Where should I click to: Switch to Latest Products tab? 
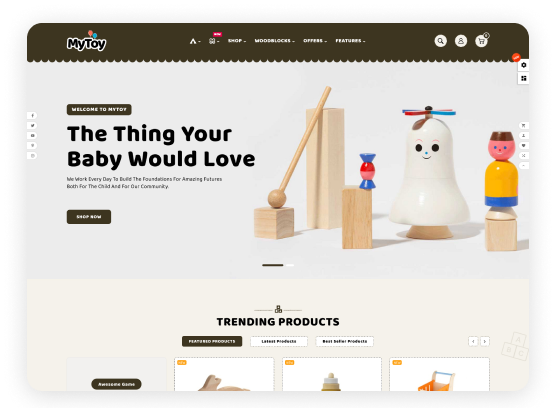pos(279,341)
